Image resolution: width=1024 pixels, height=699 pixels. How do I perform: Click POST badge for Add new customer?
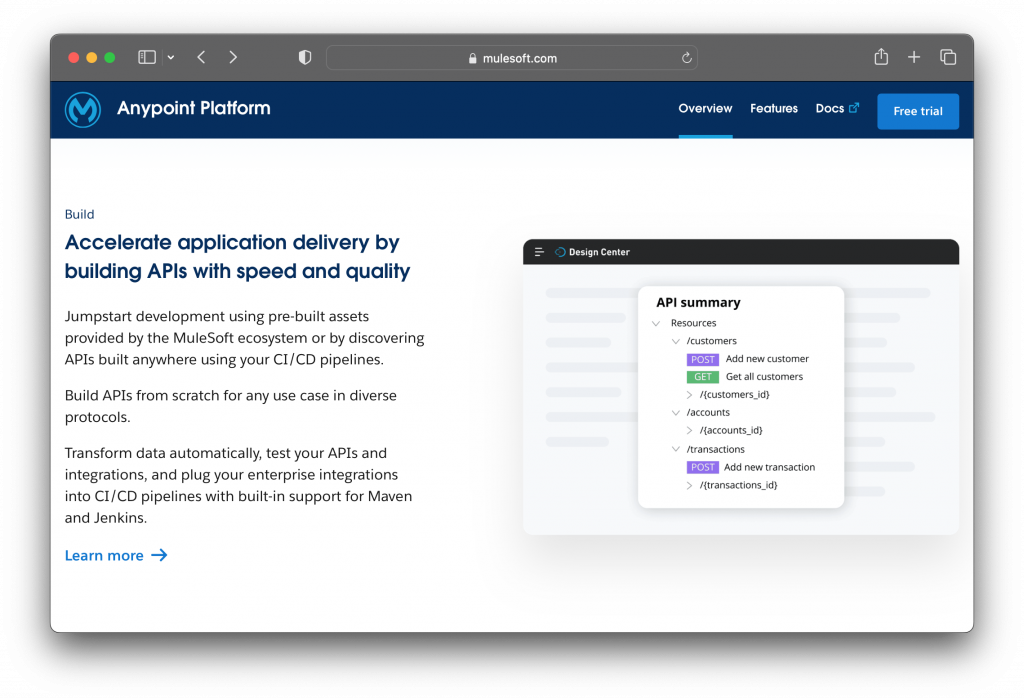coord(703,359)
